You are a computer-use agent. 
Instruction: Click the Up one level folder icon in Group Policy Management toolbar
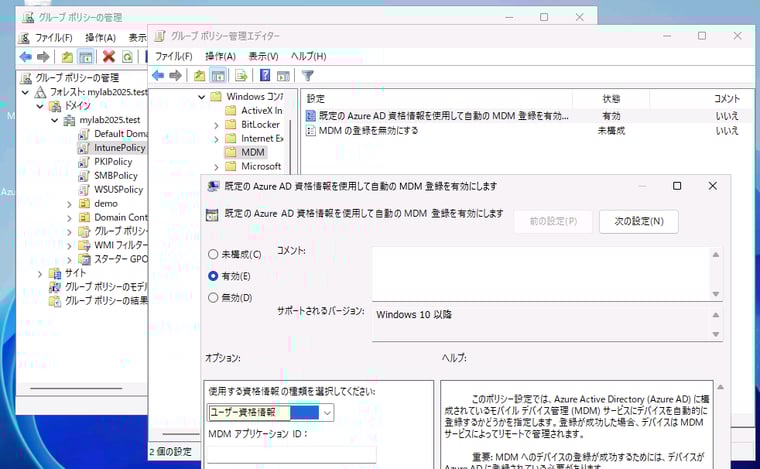point(67,57)
